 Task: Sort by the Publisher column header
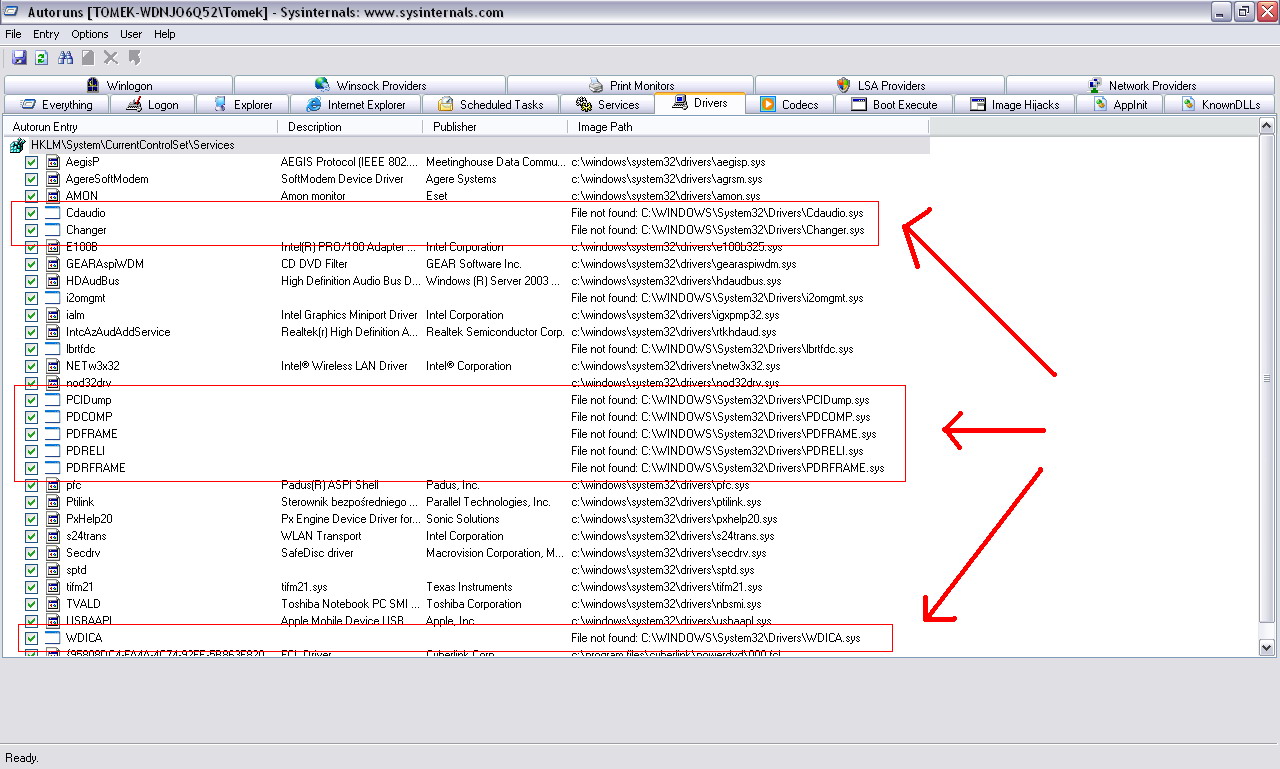[496, 127]
